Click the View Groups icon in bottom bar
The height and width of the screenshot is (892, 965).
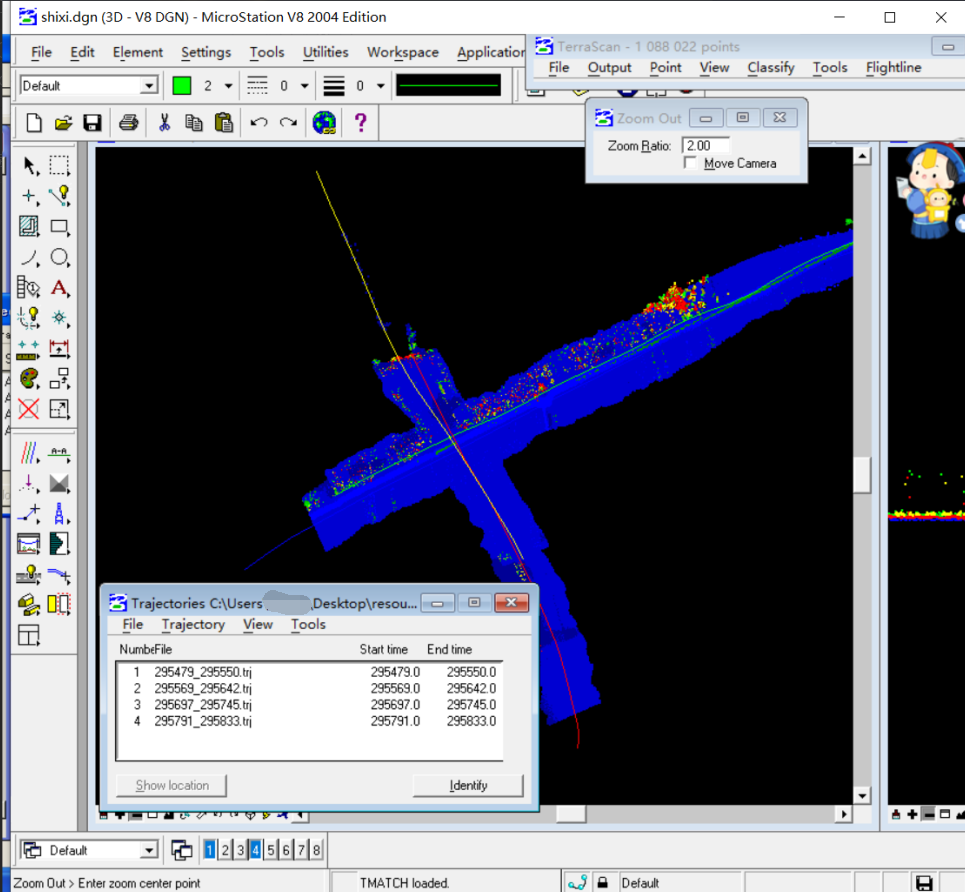coord(182,850)
